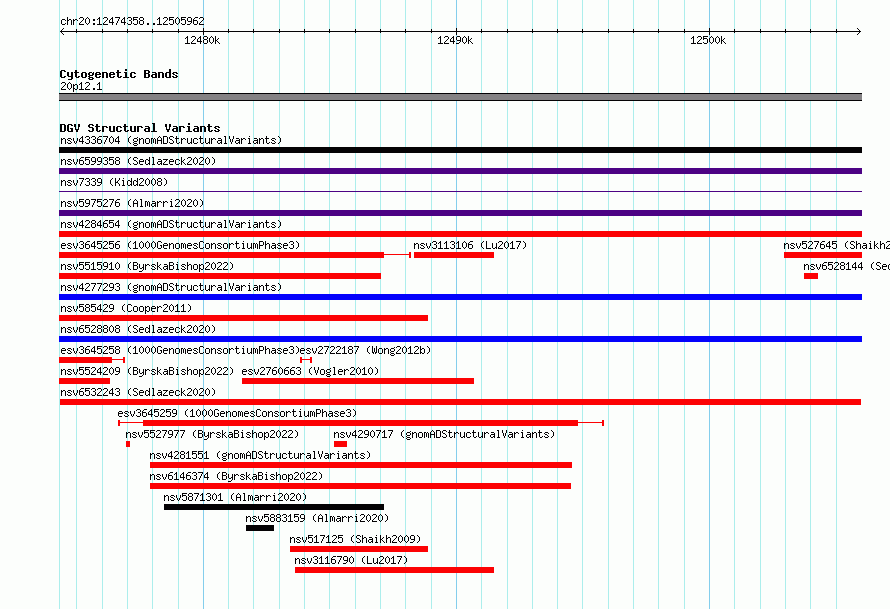Open esv2722187 Wong2012b label
Image resolution: width=890 pixels, height=609 pixels.
pos(365,350)
